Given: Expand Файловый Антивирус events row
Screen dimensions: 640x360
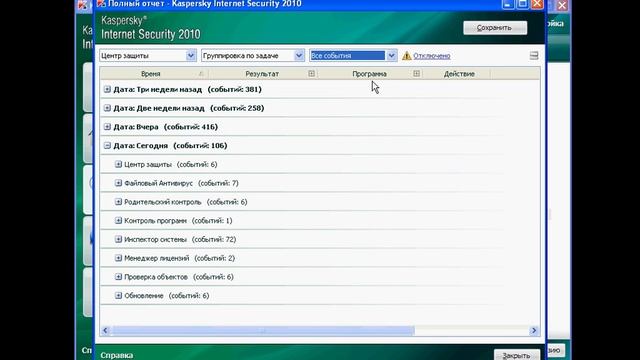Looking at the screenshot, I should (118, 183).
